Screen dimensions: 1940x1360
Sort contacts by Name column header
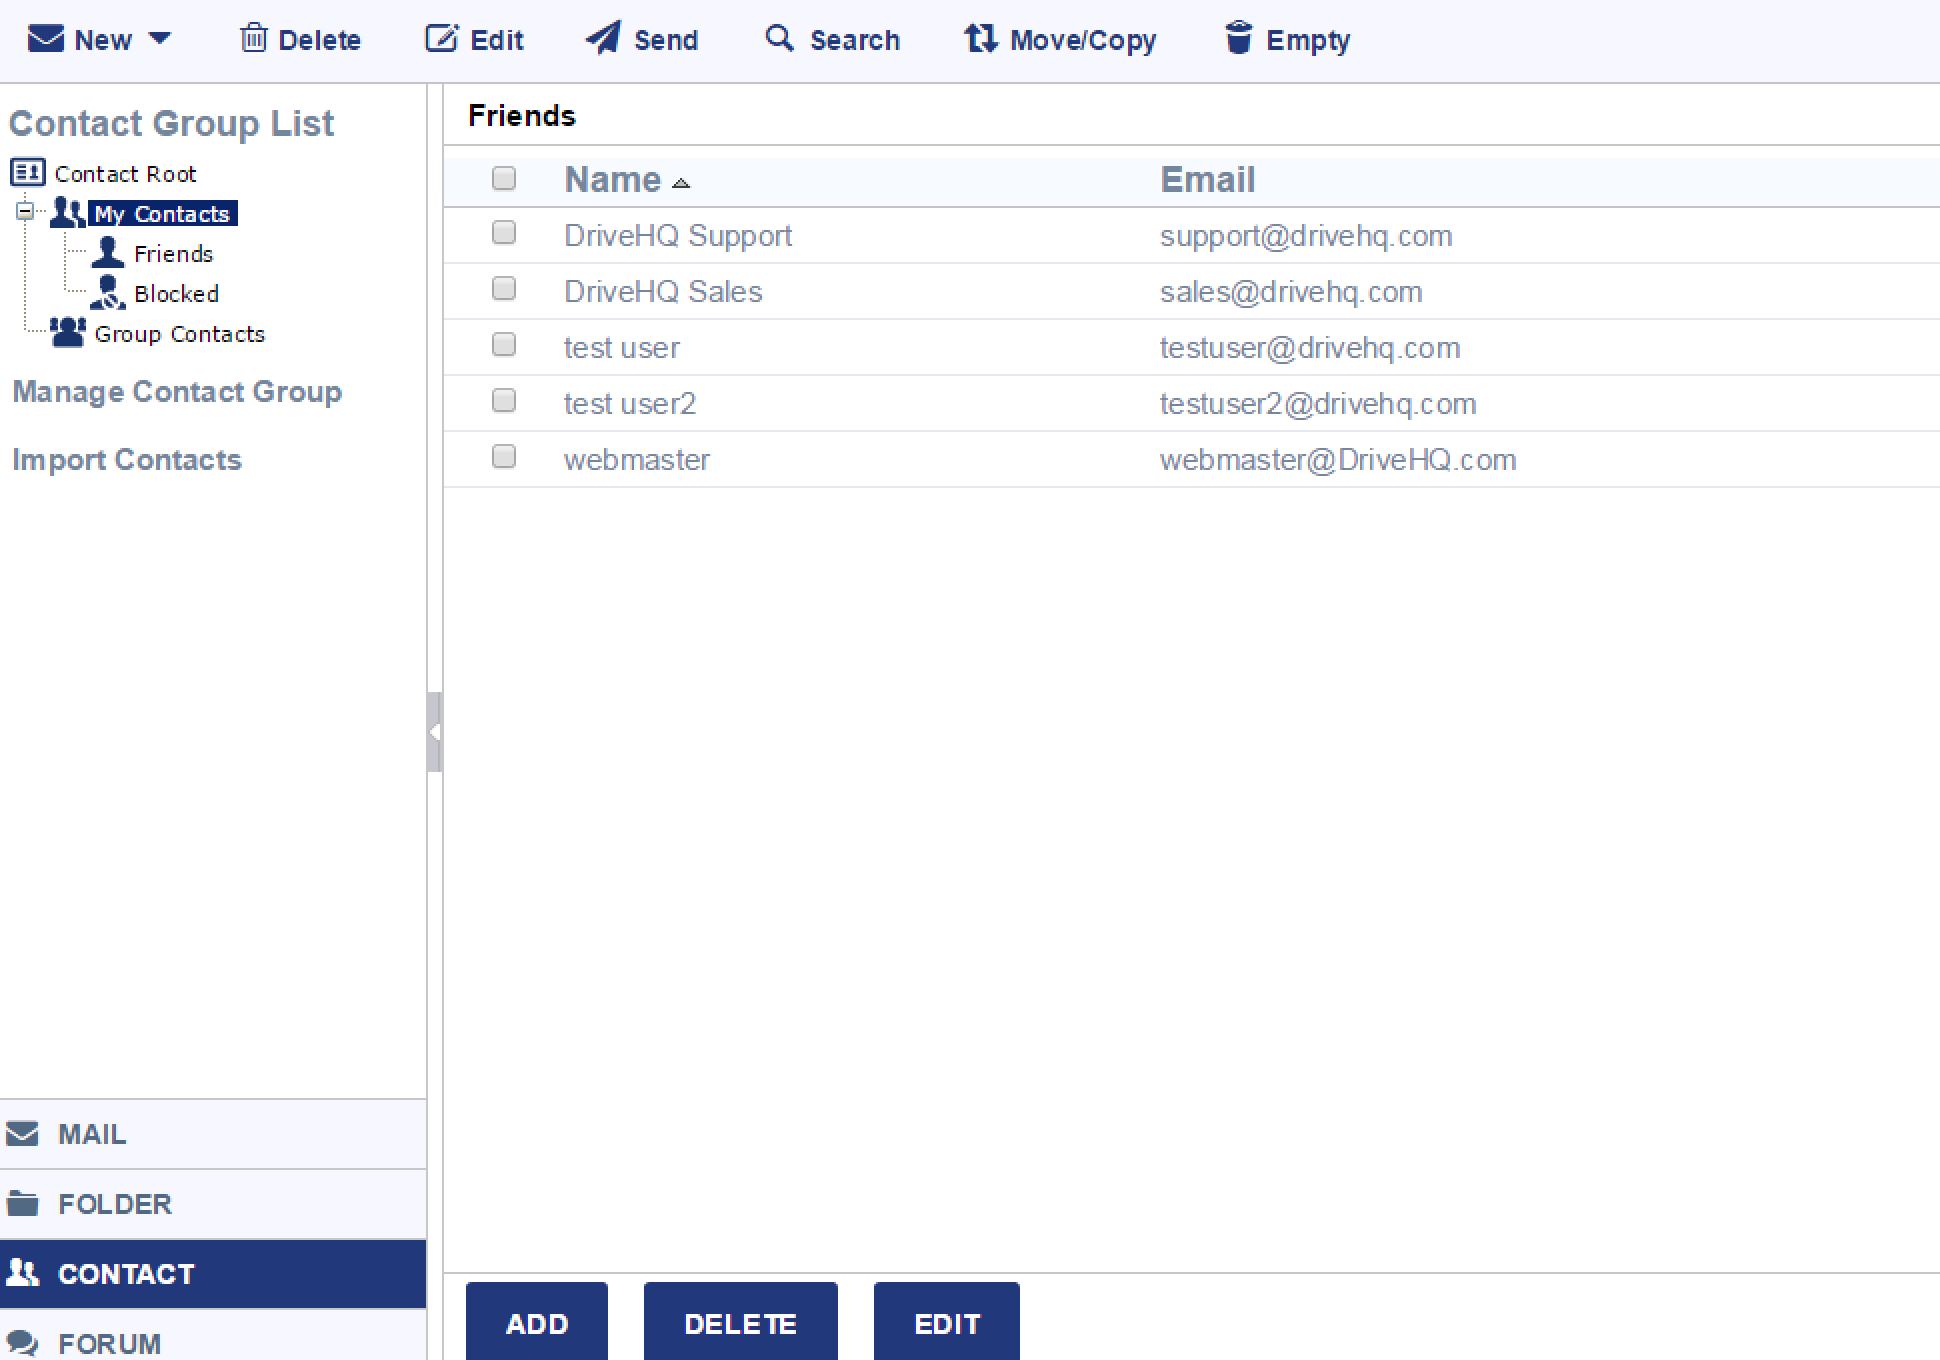pos(612,180)
